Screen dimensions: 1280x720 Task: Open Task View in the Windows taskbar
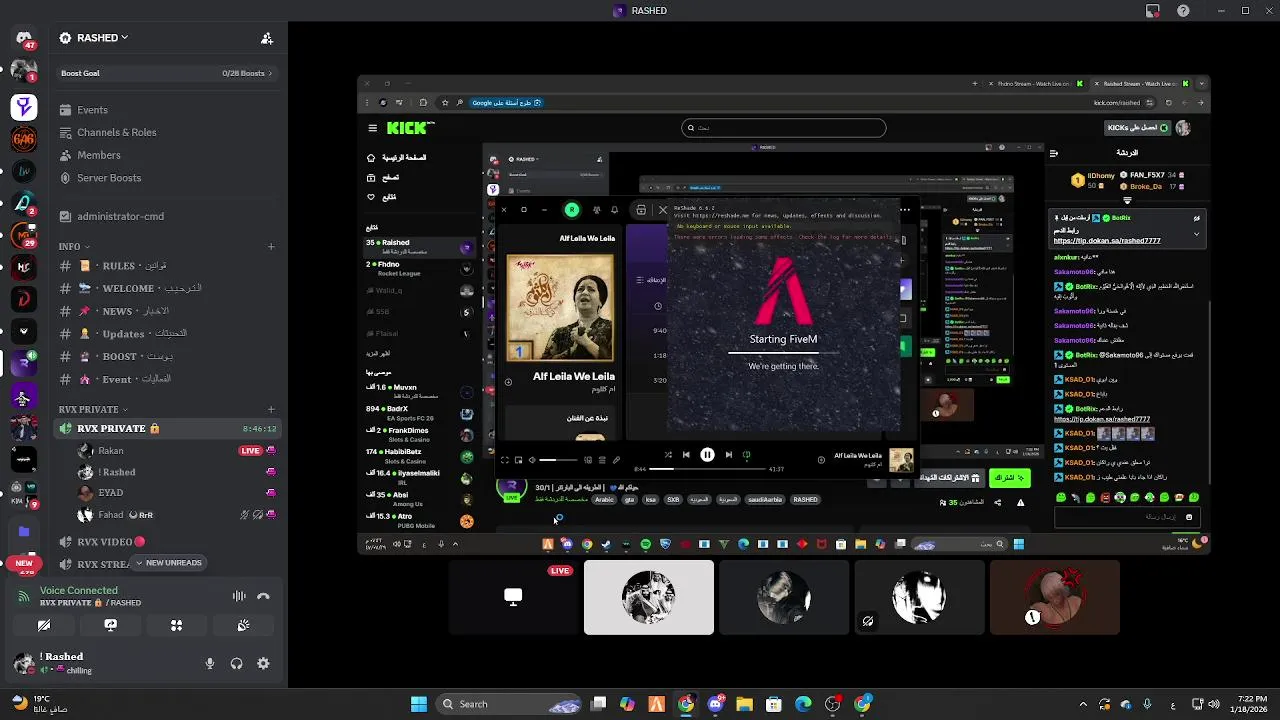point(598,704)
